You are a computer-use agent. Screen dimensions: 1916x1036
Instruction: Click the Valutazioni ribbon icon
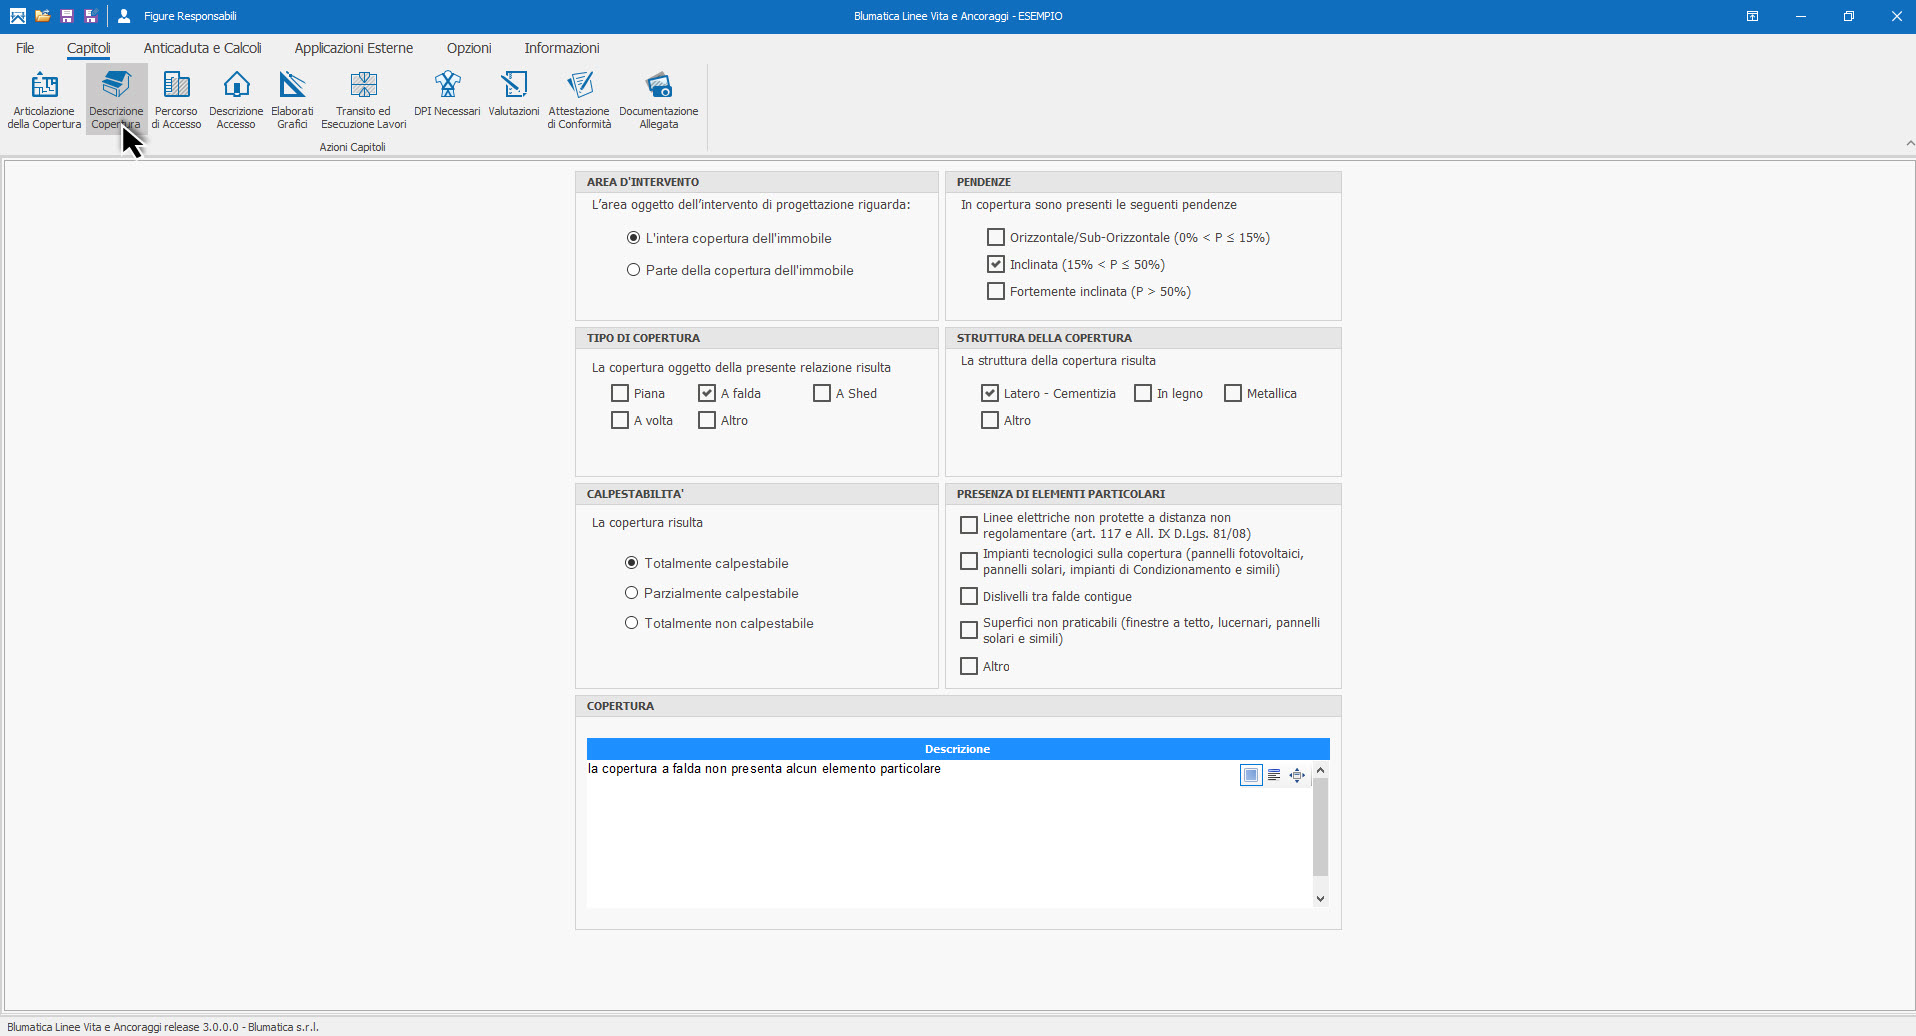click(514, 96)
